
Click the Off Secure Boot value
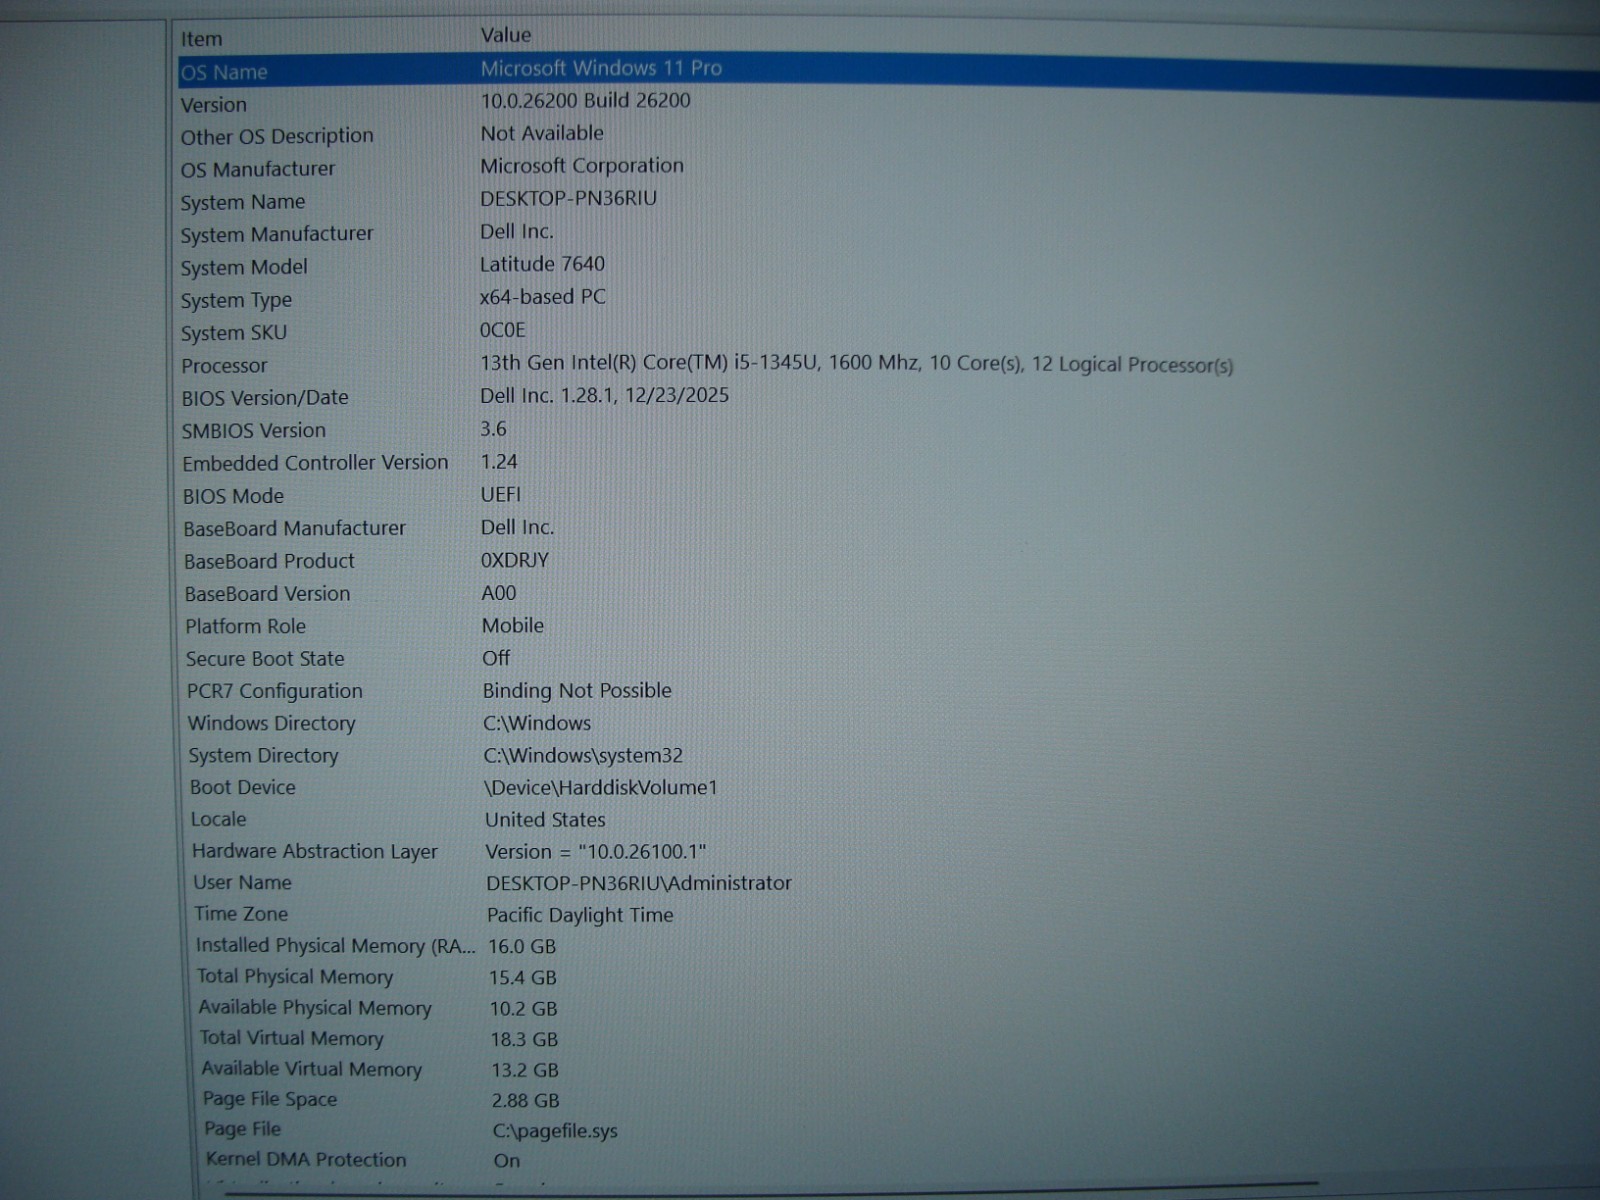[x=496, y=658]
